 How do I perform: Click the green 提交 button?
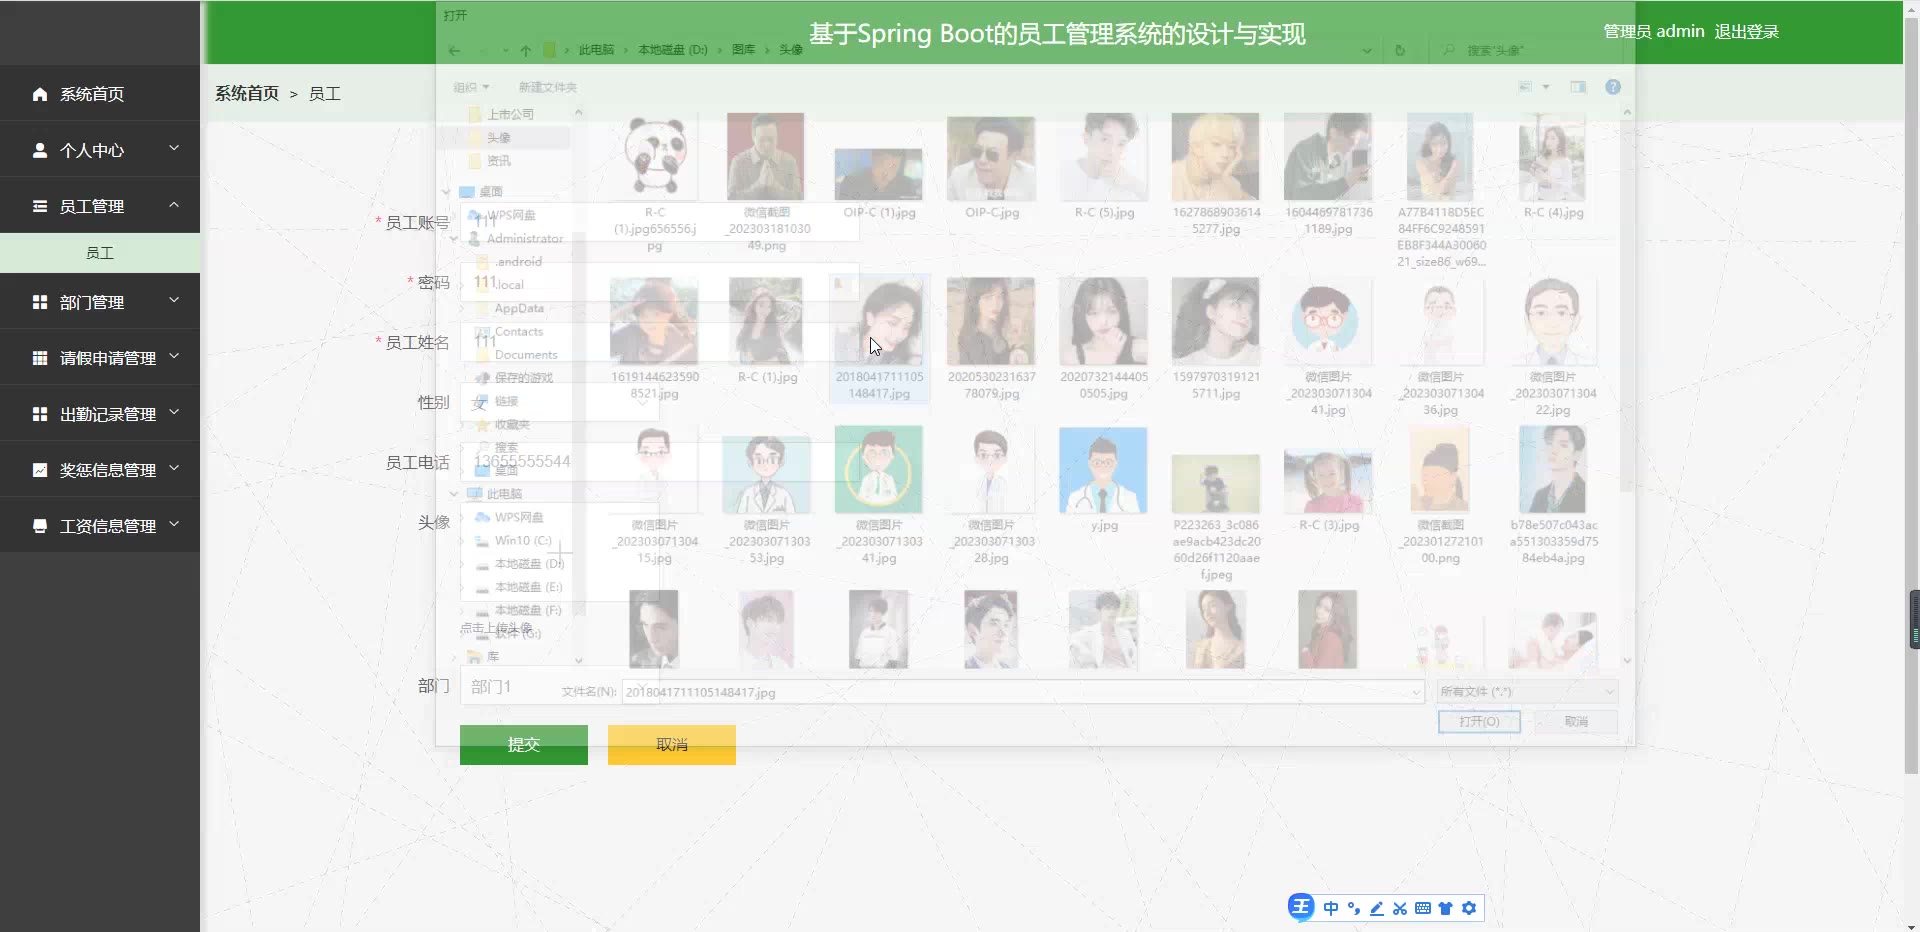click(x=524, y=745)
